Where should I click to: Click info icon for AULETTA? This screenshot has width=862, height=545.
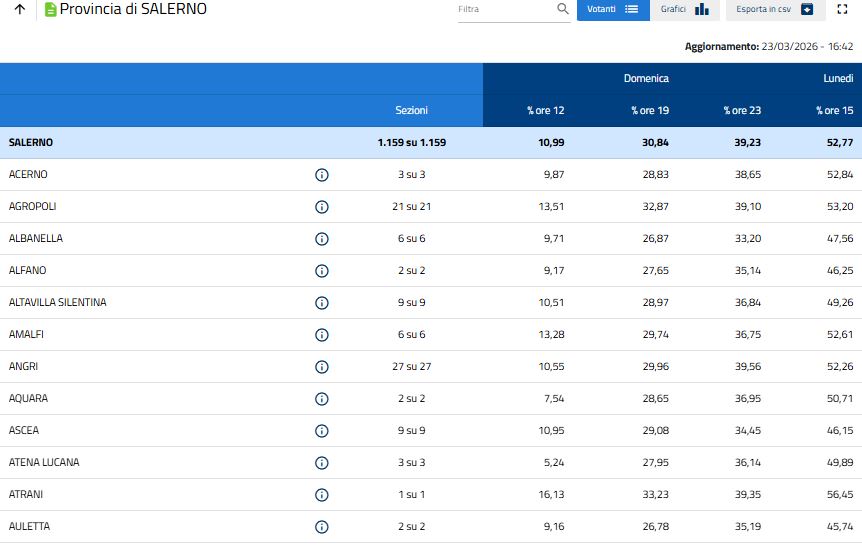click(x=322, y=527)
